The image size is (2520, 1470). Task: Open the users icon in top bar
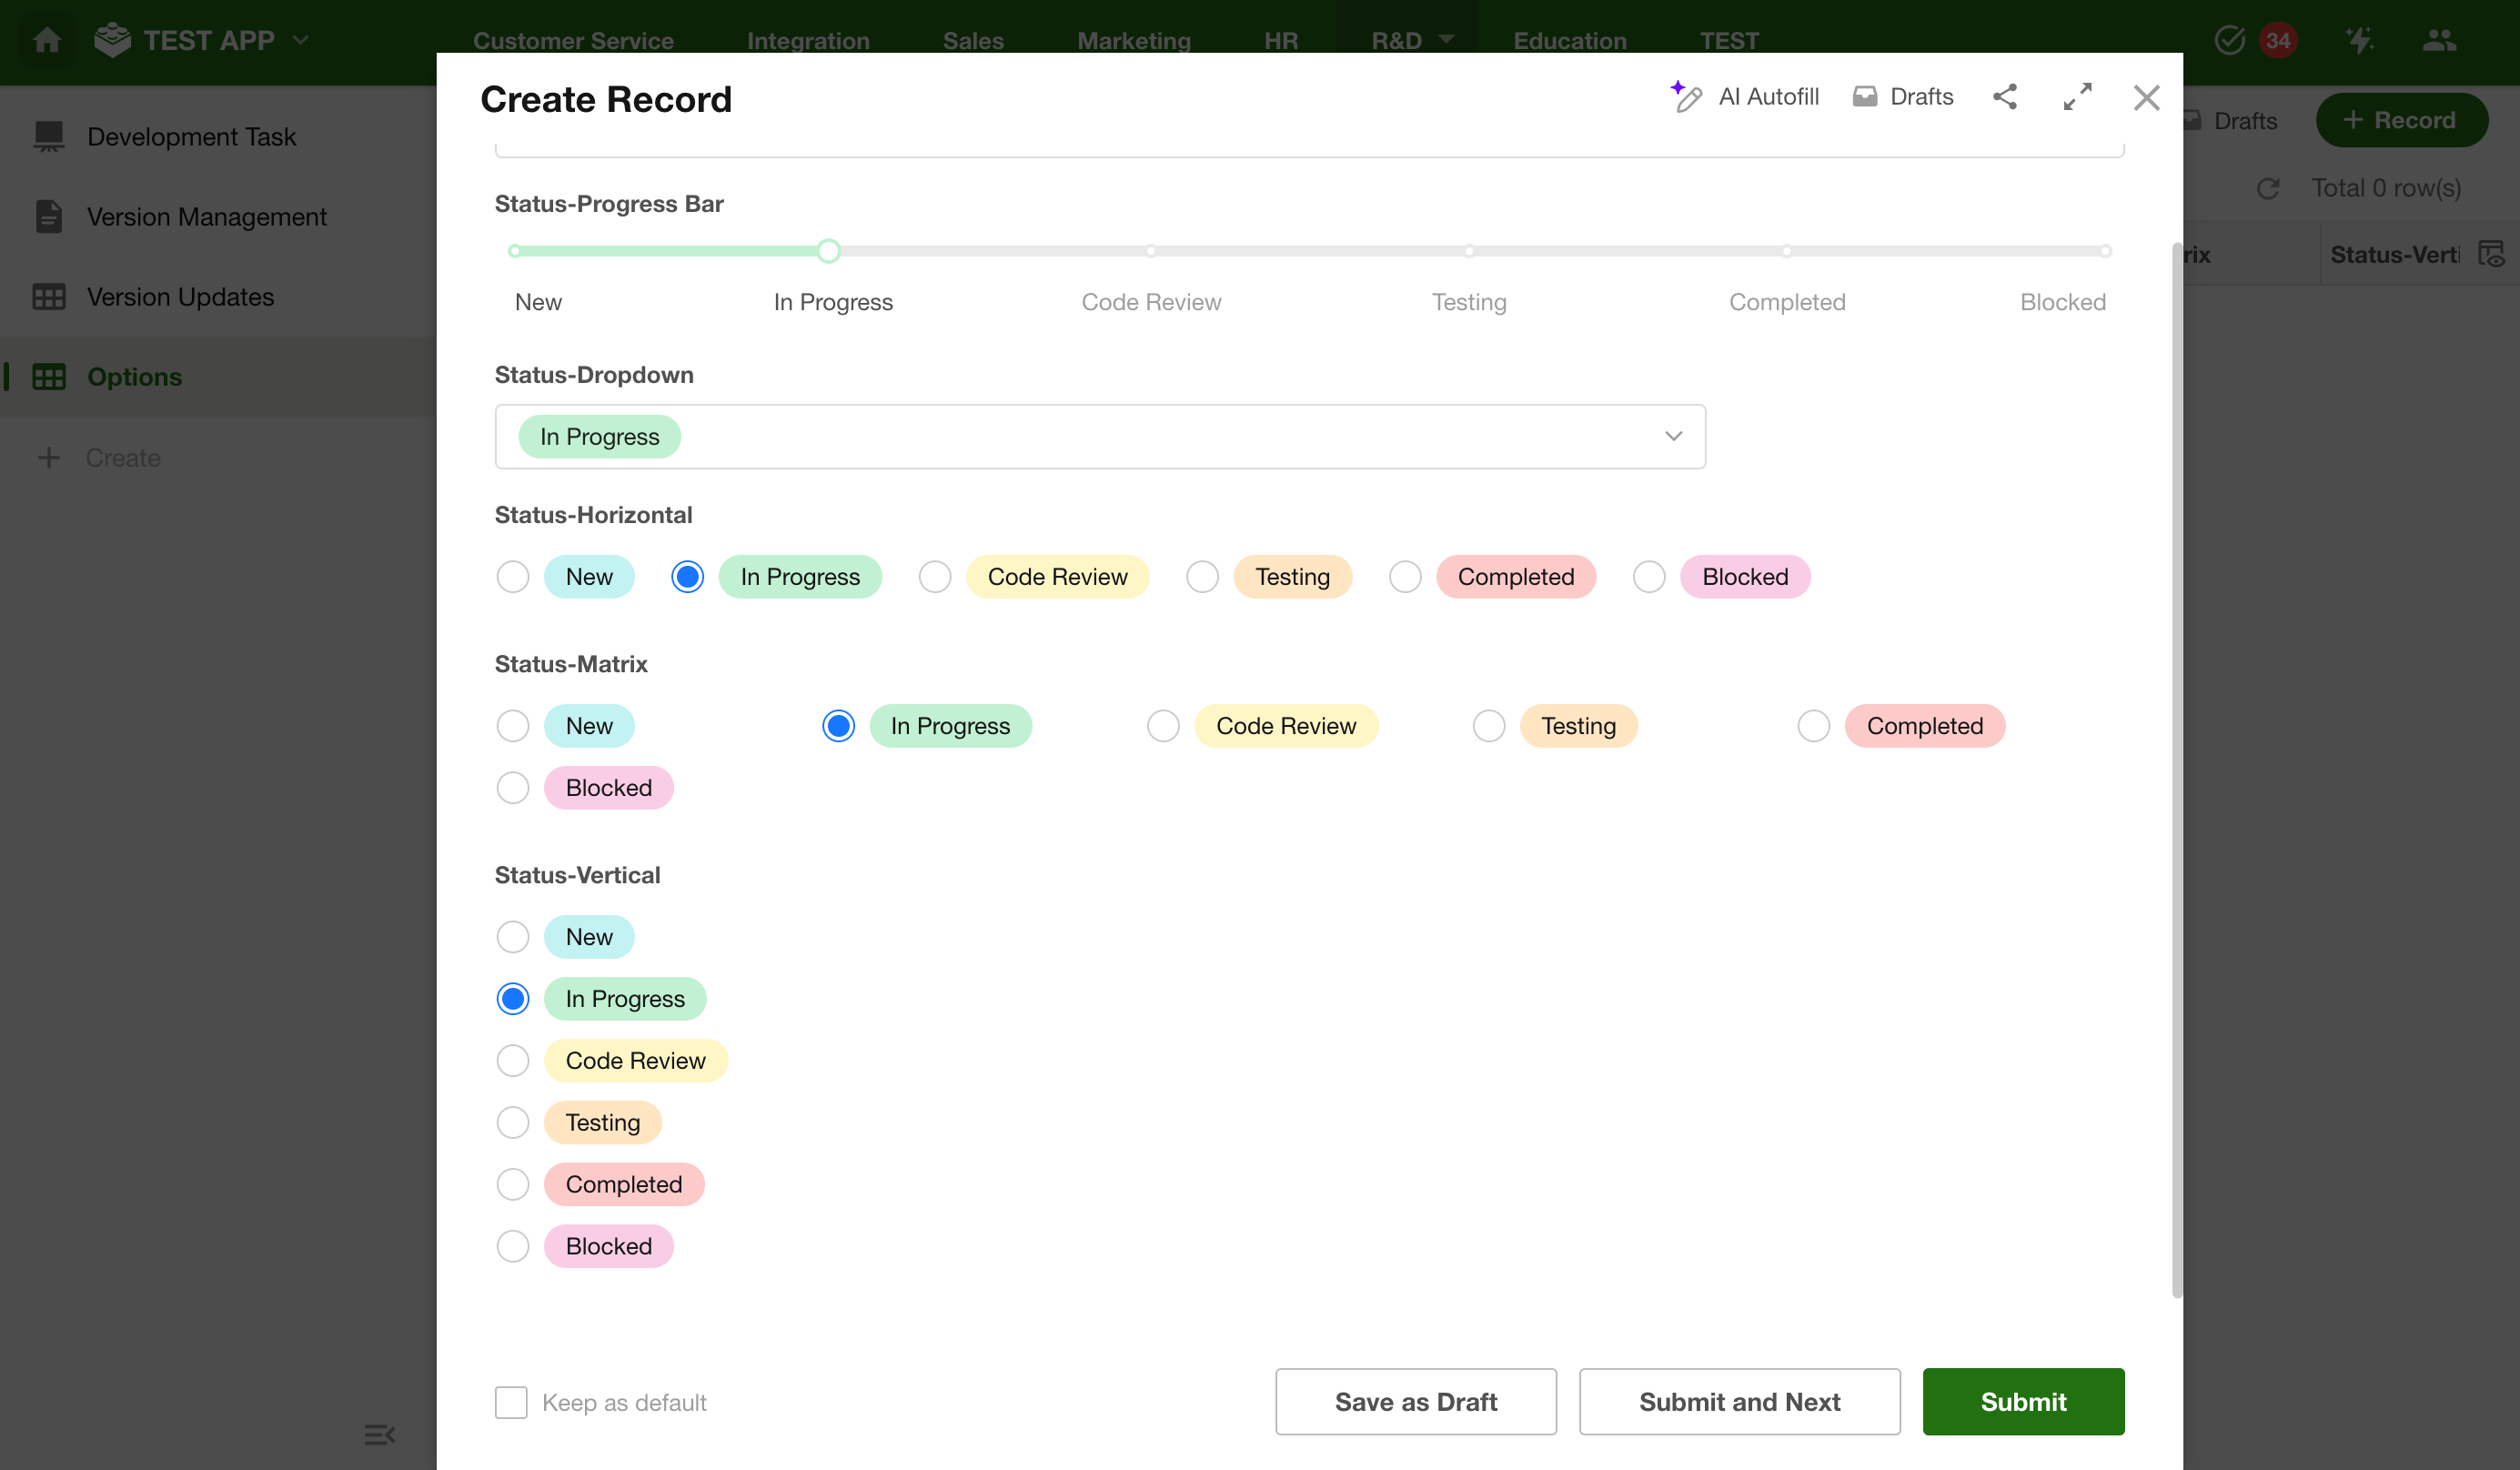click(x=2439, y=40)
